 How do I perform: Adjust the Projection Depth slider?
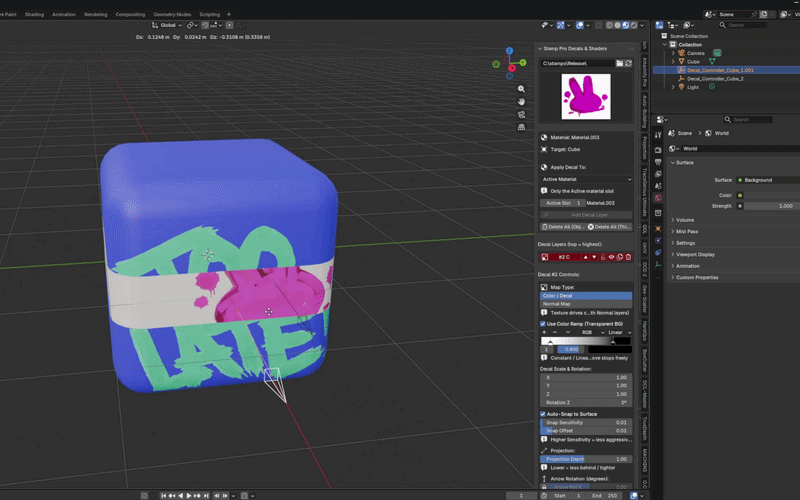586,459
